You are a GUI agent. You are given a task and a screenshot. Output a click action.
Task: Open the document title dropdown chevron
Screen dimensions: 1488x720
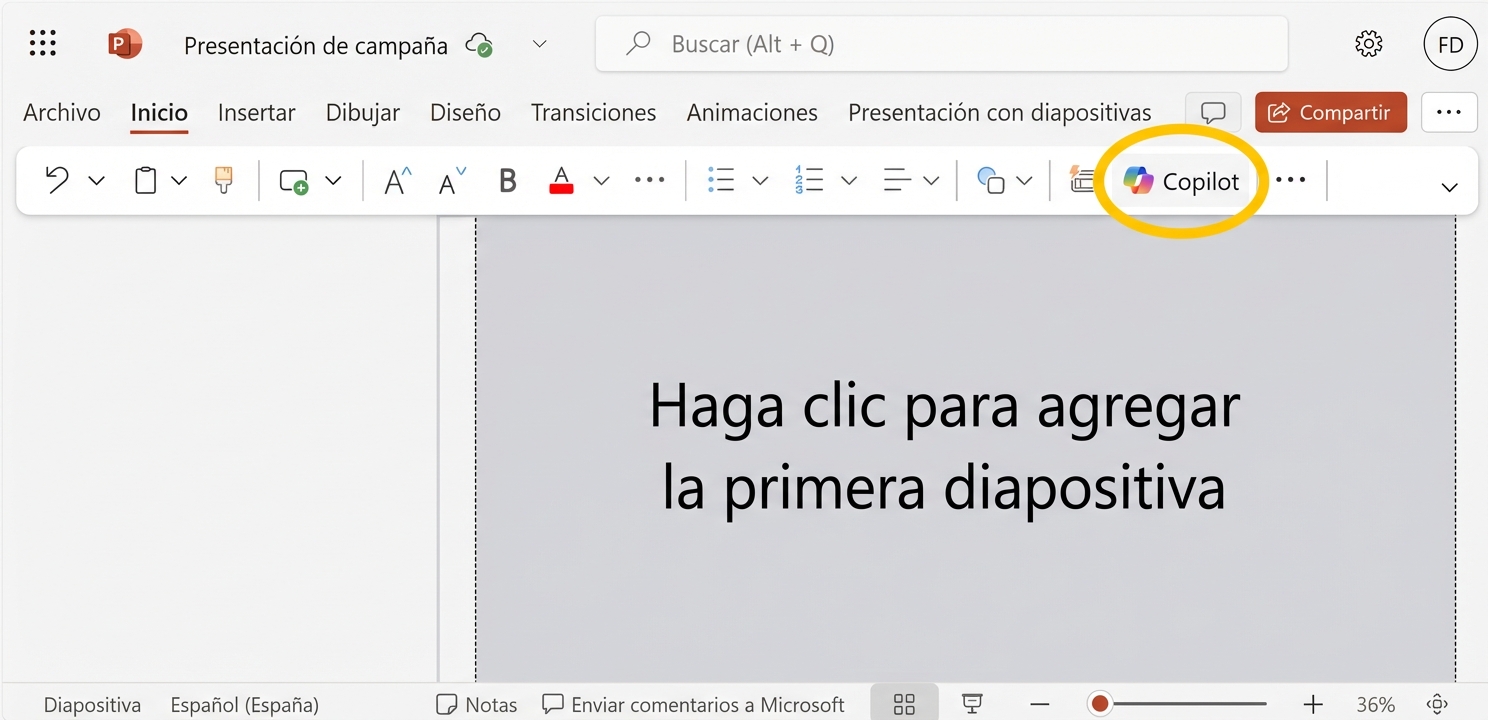(540, 44)
